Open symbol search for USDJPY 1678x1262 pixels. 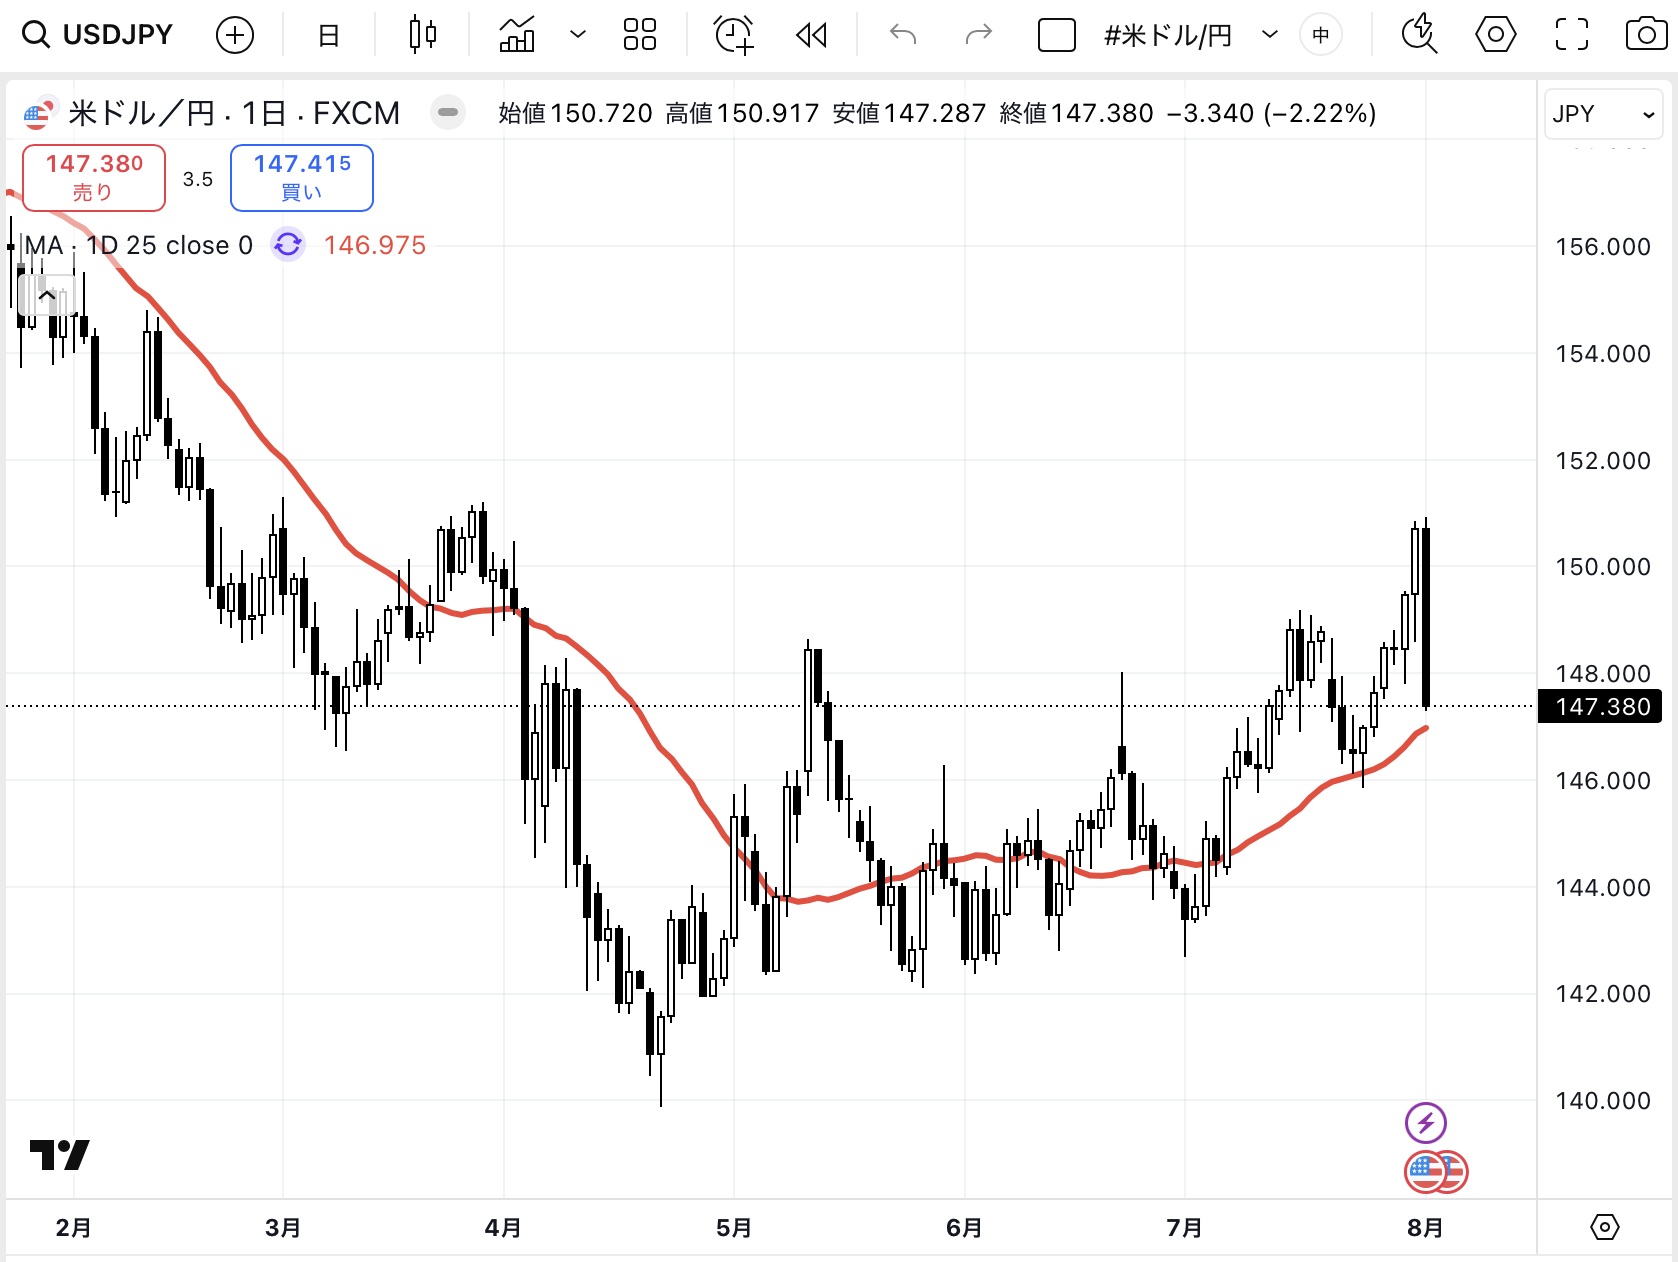coord(97,35)
